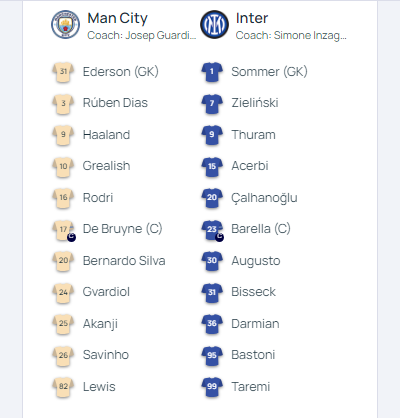Screen dimensions: 400x418
Task: Click the coach Simone Inzaghi text
Action: (291, 35)
